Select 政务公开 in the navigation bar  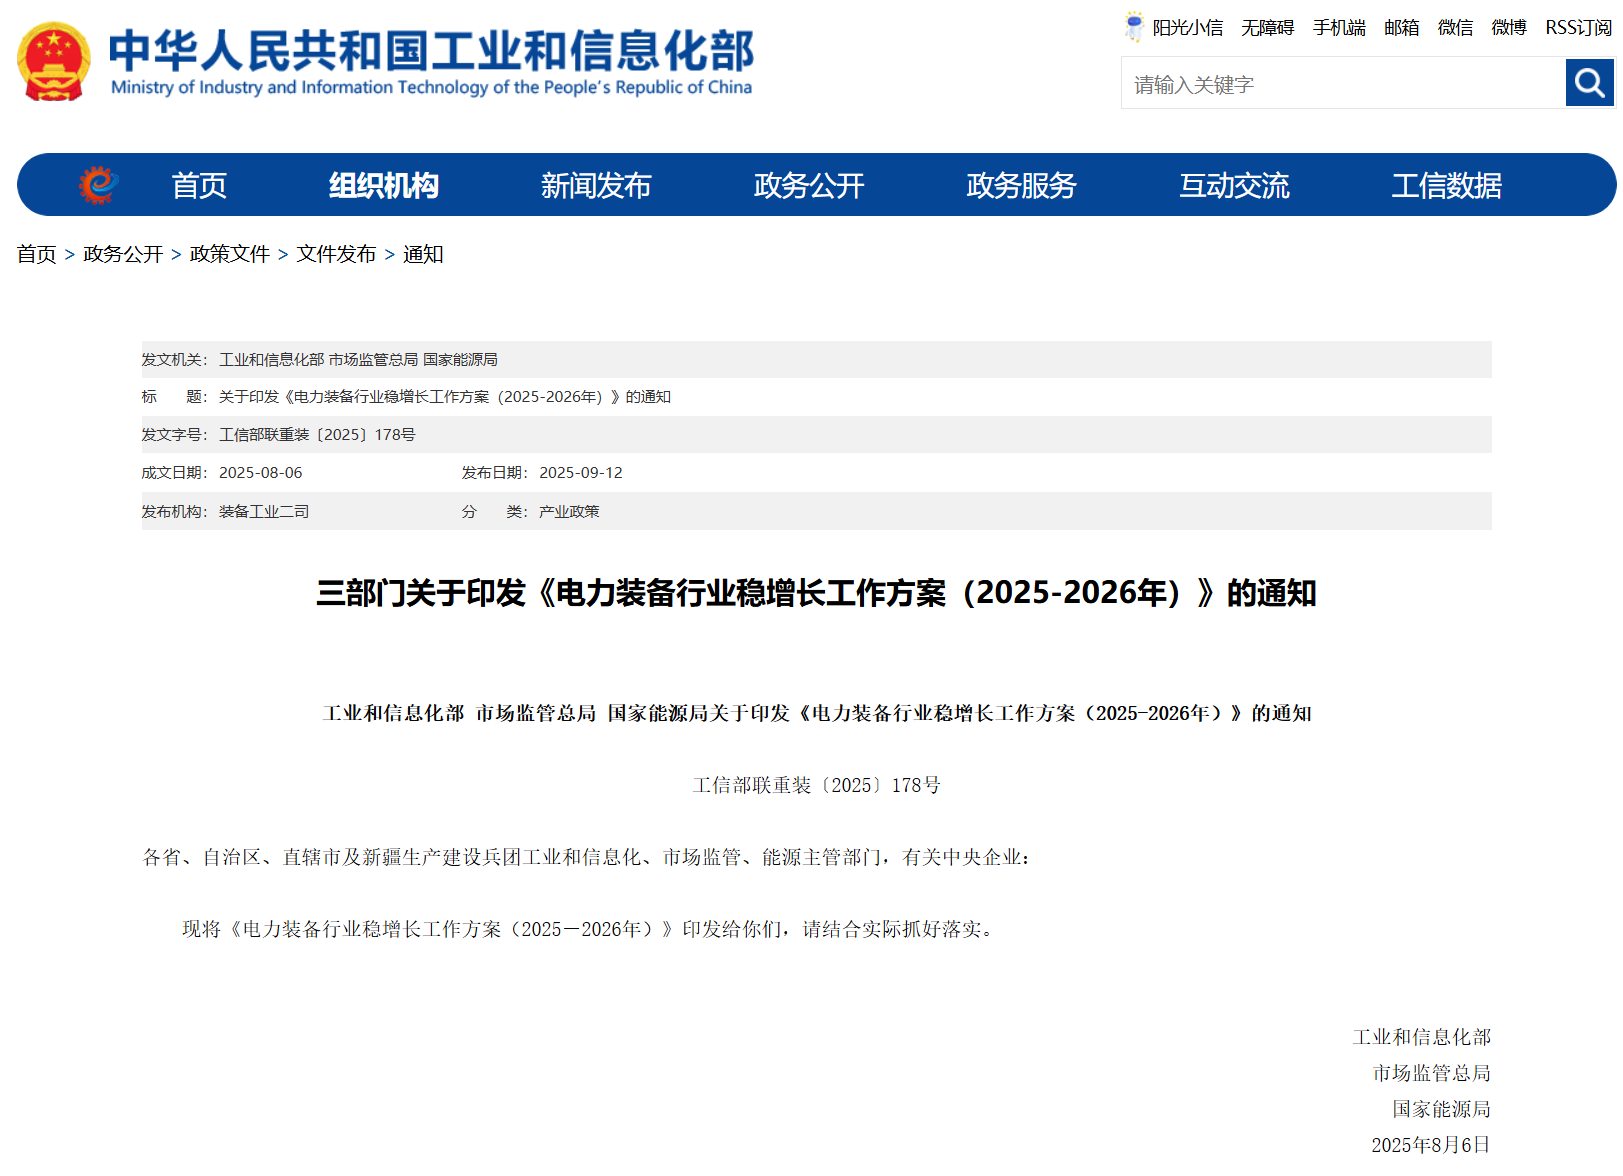pyautogui.click(x=808, y=185)
